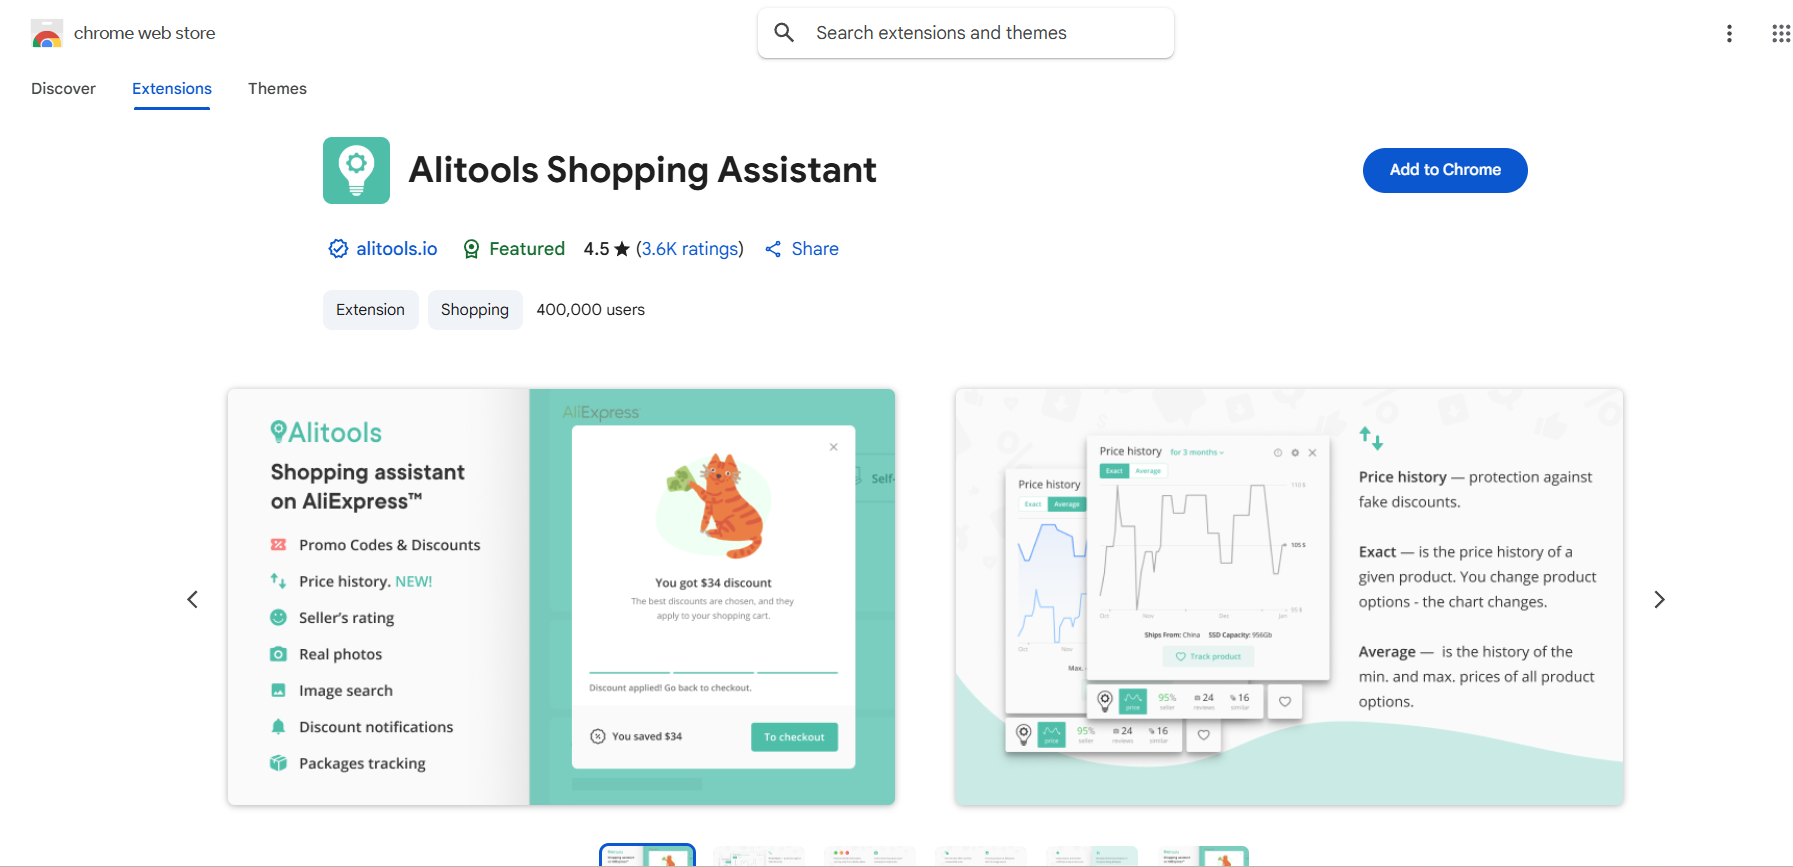
Task: Click the Share link
Action: click(815, 249)
